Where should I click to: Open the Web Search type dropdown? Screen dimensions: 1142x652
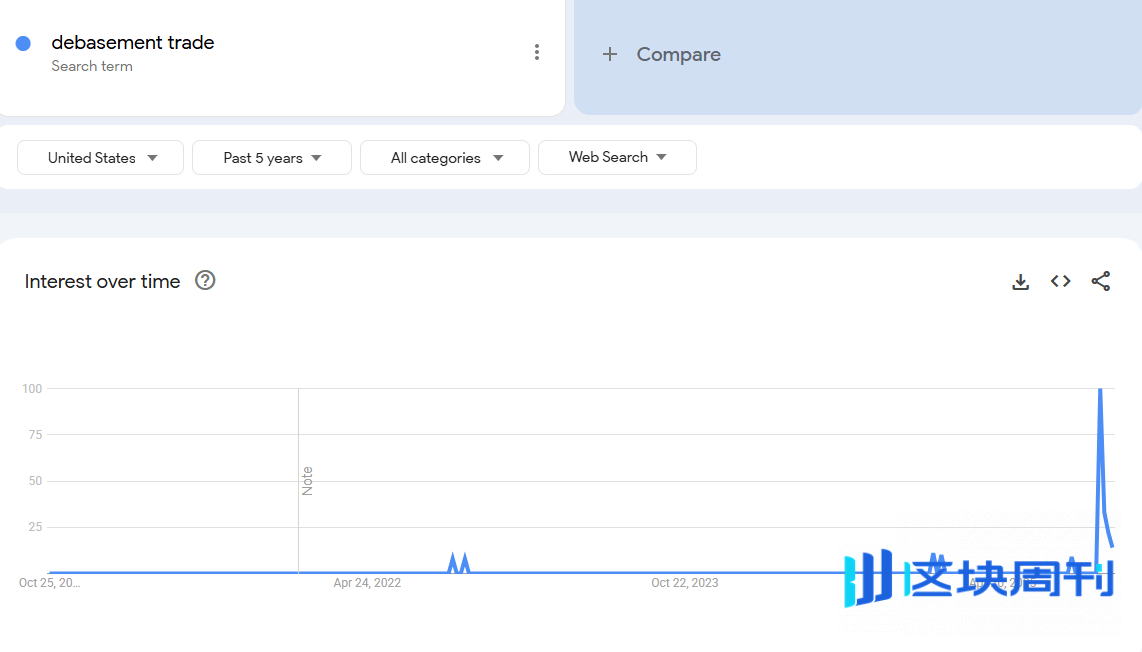[617, 158]
